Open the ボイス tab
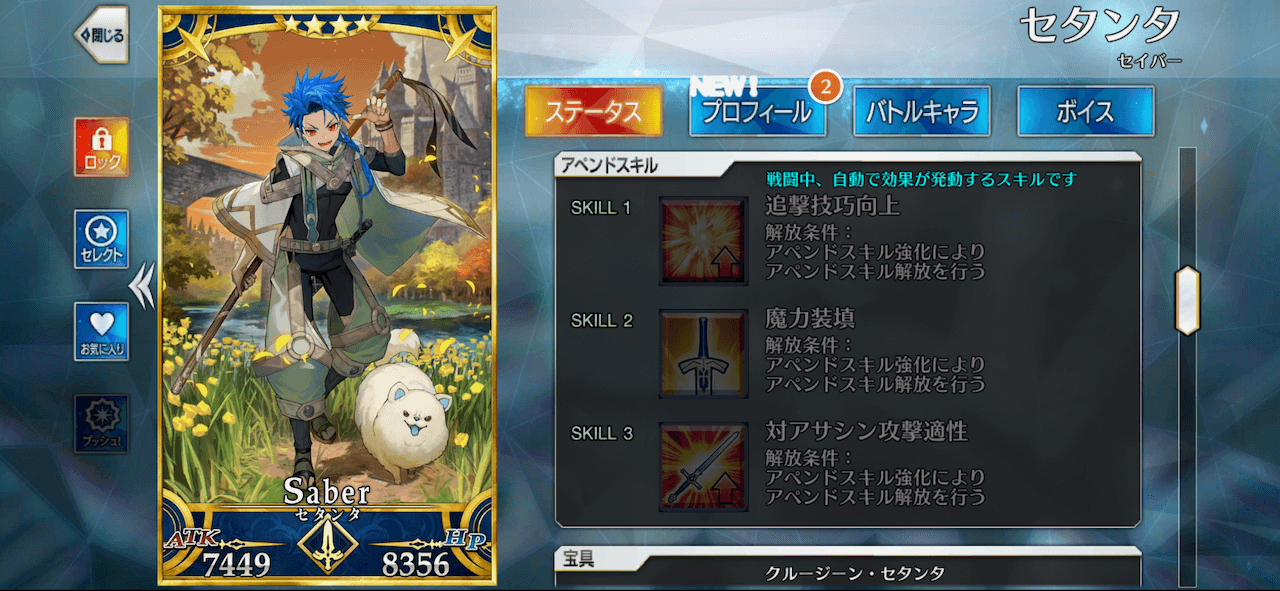Image resolution: width=1280 pixels, height=591 pixels. pyautogui.click(x=1086, y=112)
